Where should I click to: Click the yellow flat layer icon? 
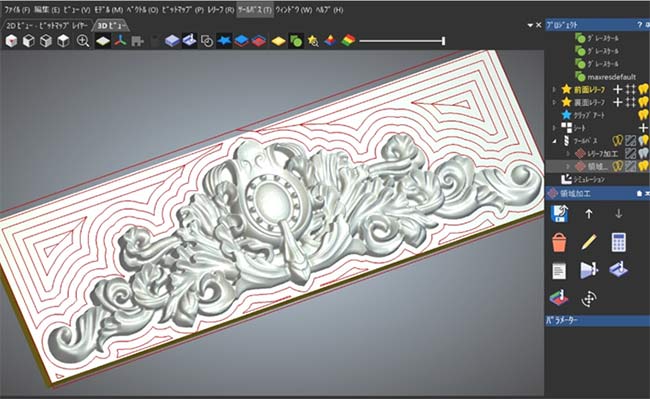279,41
